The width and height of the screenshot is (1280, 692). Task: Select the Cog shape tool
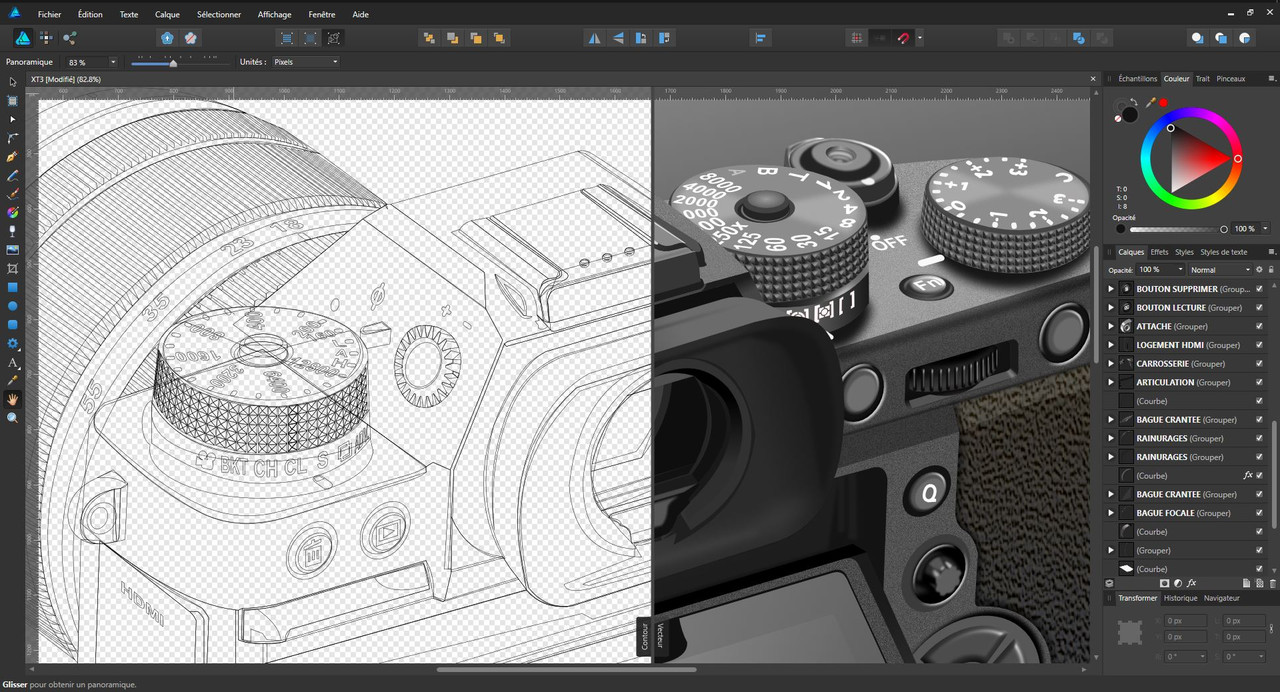coord(13,344)
